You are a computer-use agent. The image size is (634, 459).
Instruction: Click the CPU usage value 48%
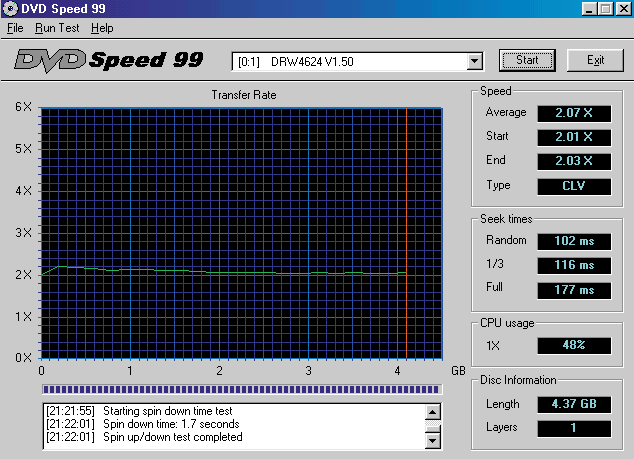(x=574, y=345)
